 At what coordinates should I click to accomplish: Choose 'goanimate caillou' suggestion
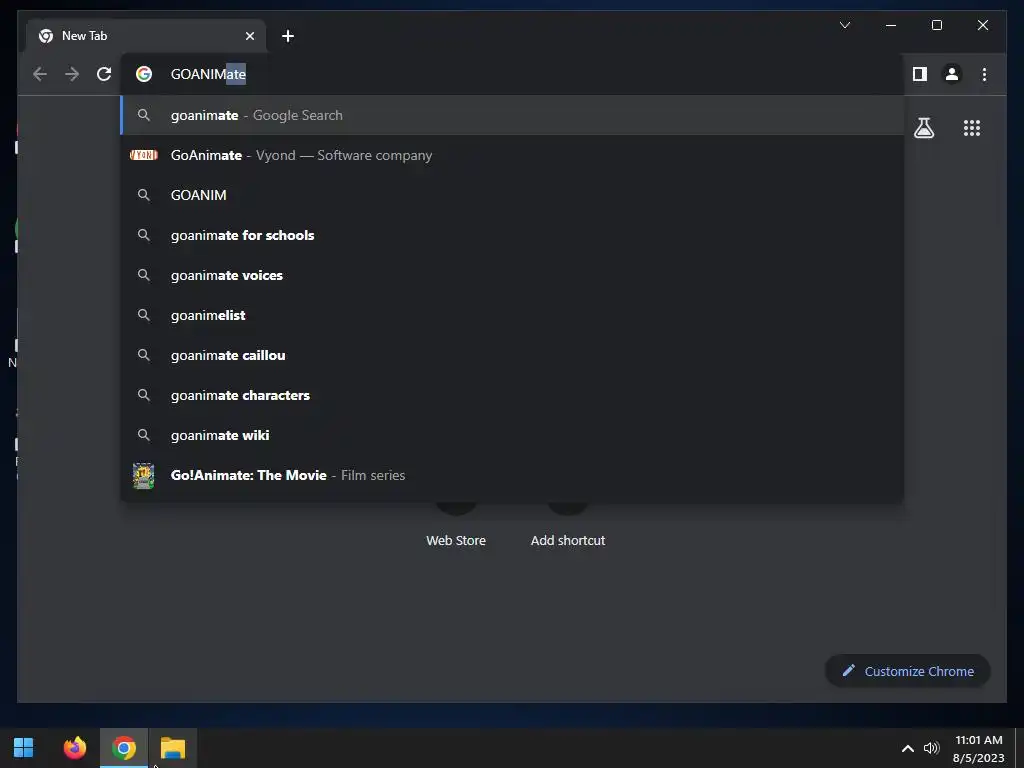coord(512,355)
